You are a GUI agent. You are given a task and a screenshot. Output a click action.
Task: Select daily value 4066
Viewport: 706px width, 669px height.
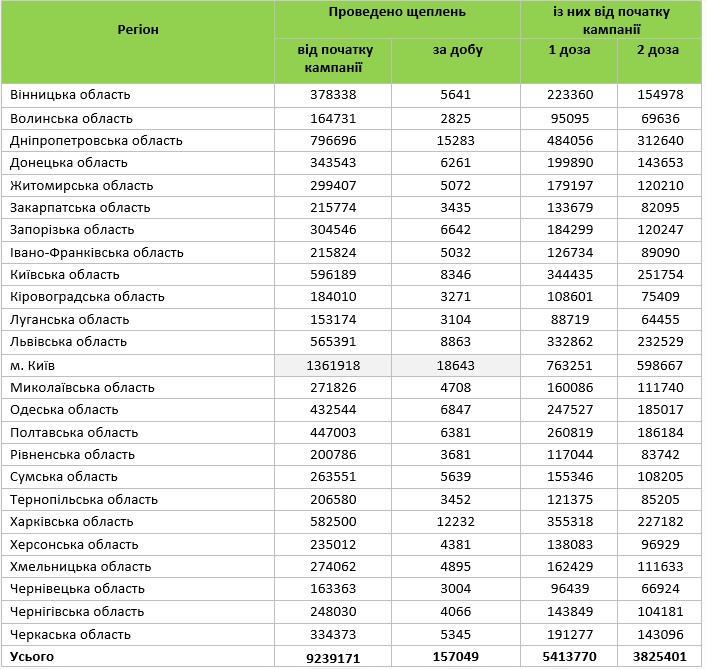click(x=456, y=612)
